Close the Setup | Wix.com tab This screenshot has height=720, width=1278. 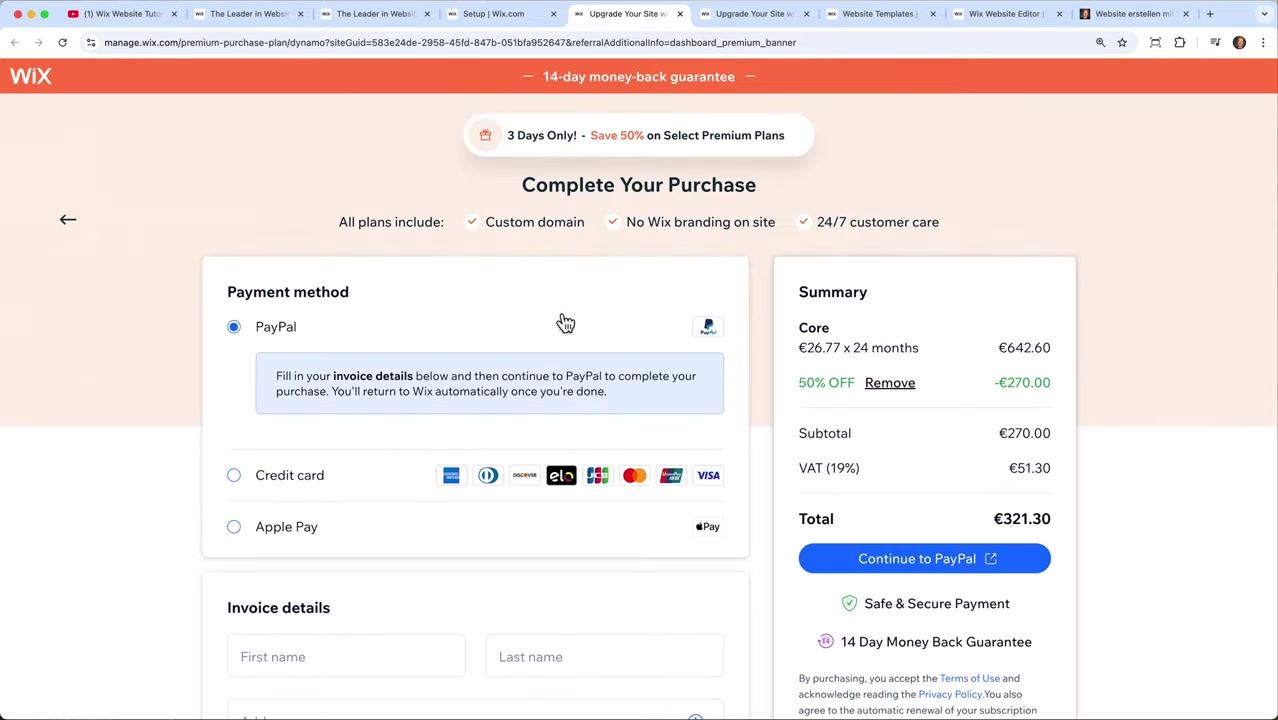553,14
